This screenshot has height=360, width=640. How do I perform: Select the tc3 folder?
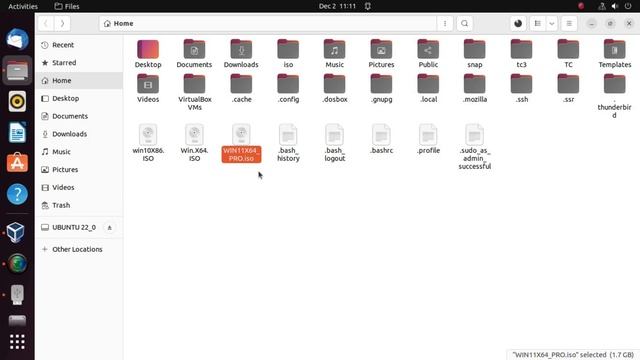[x=521, y=50]
